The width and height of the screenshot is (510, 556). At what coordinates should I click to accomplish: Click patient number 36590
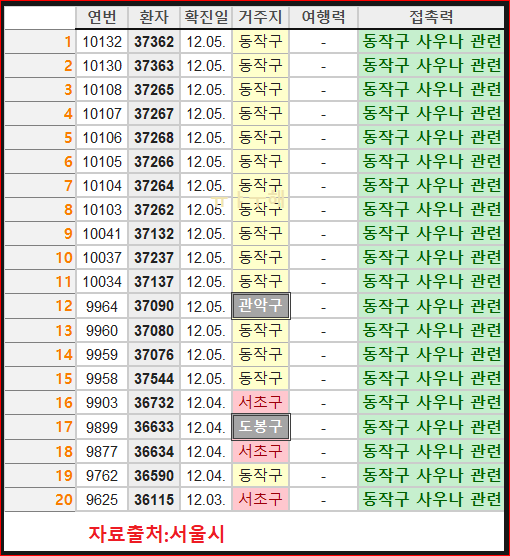[154, 476]
